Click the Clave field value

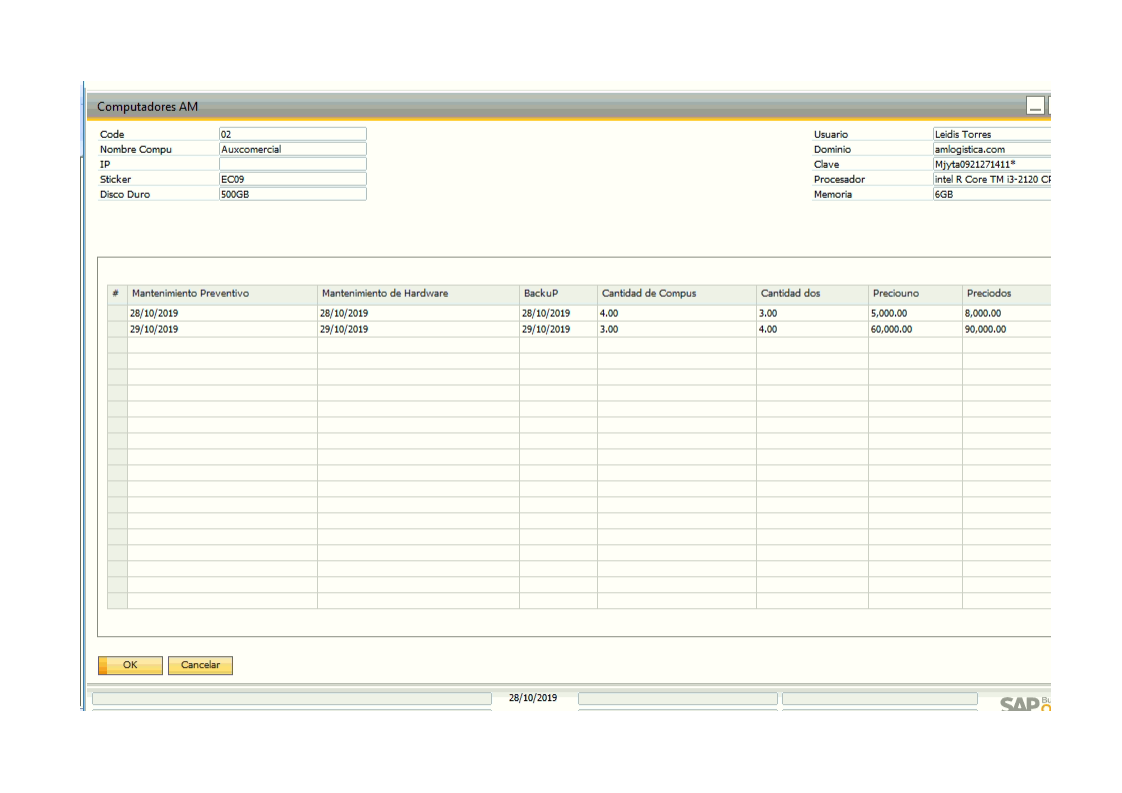992,164
